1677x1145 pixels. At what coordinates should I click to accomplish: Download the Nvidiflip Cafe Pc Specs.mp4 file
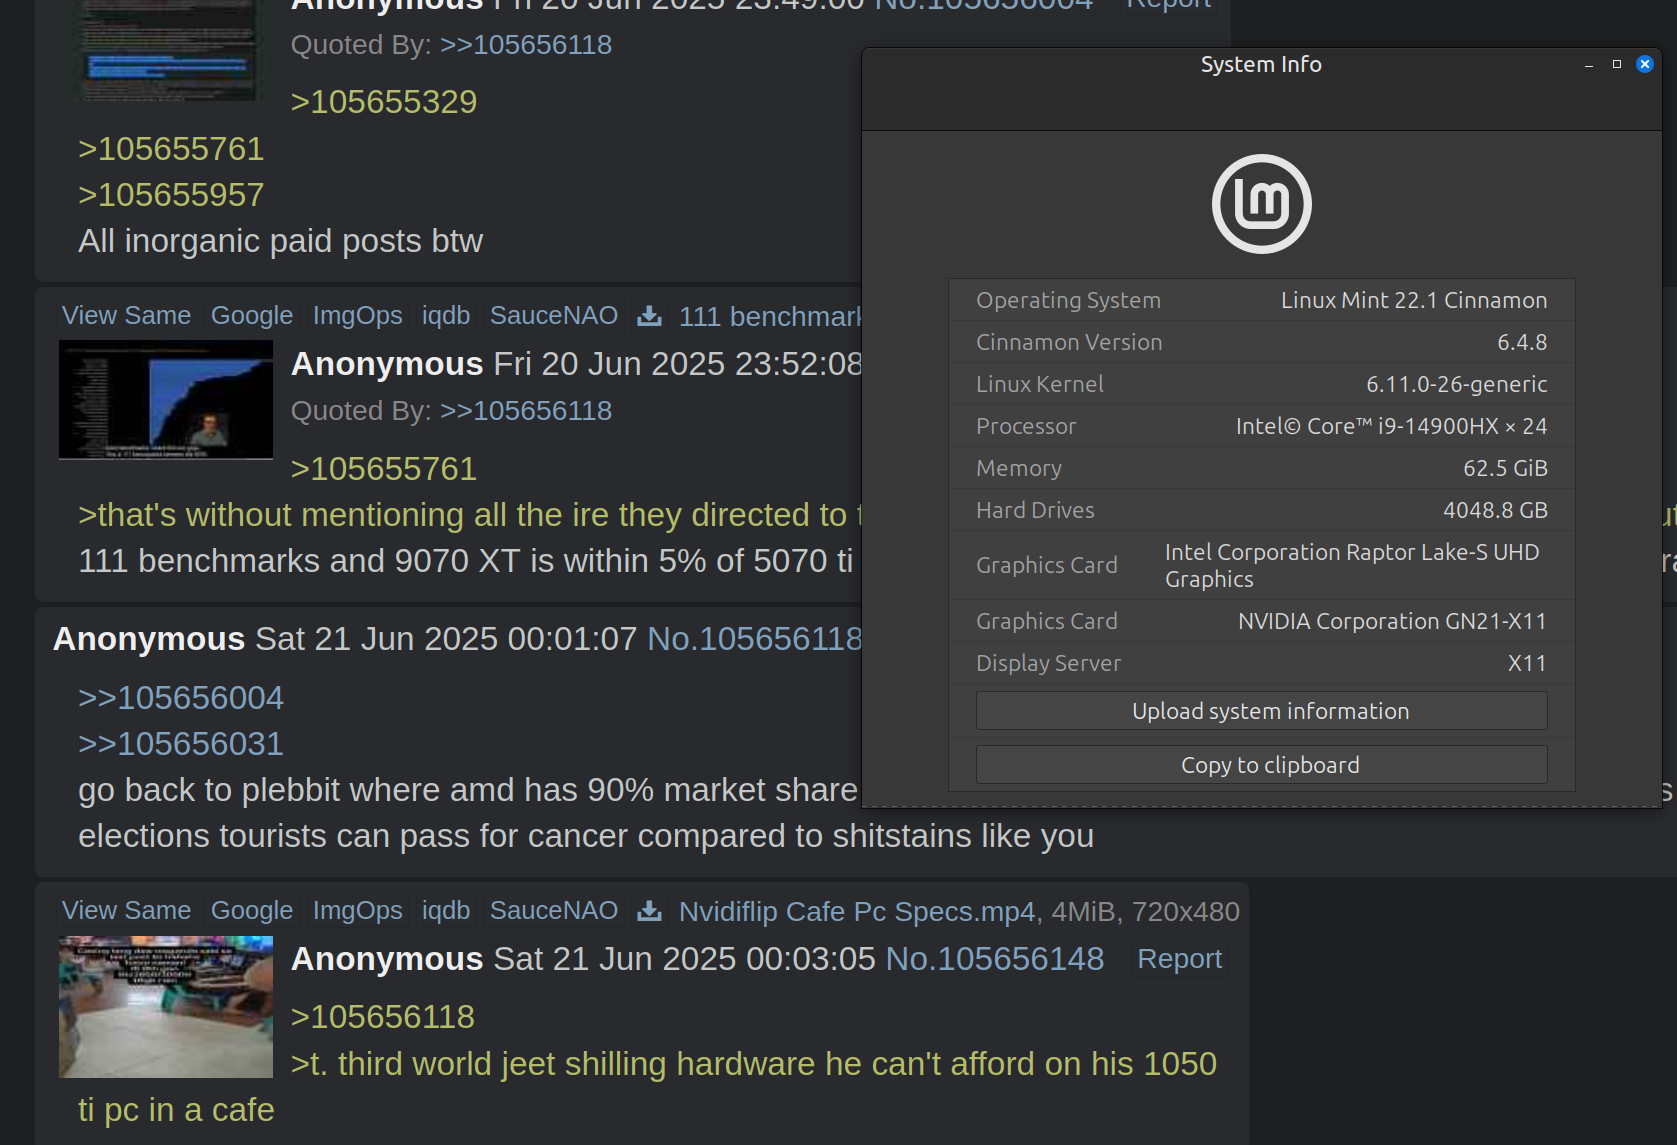(x=650, y=911)
